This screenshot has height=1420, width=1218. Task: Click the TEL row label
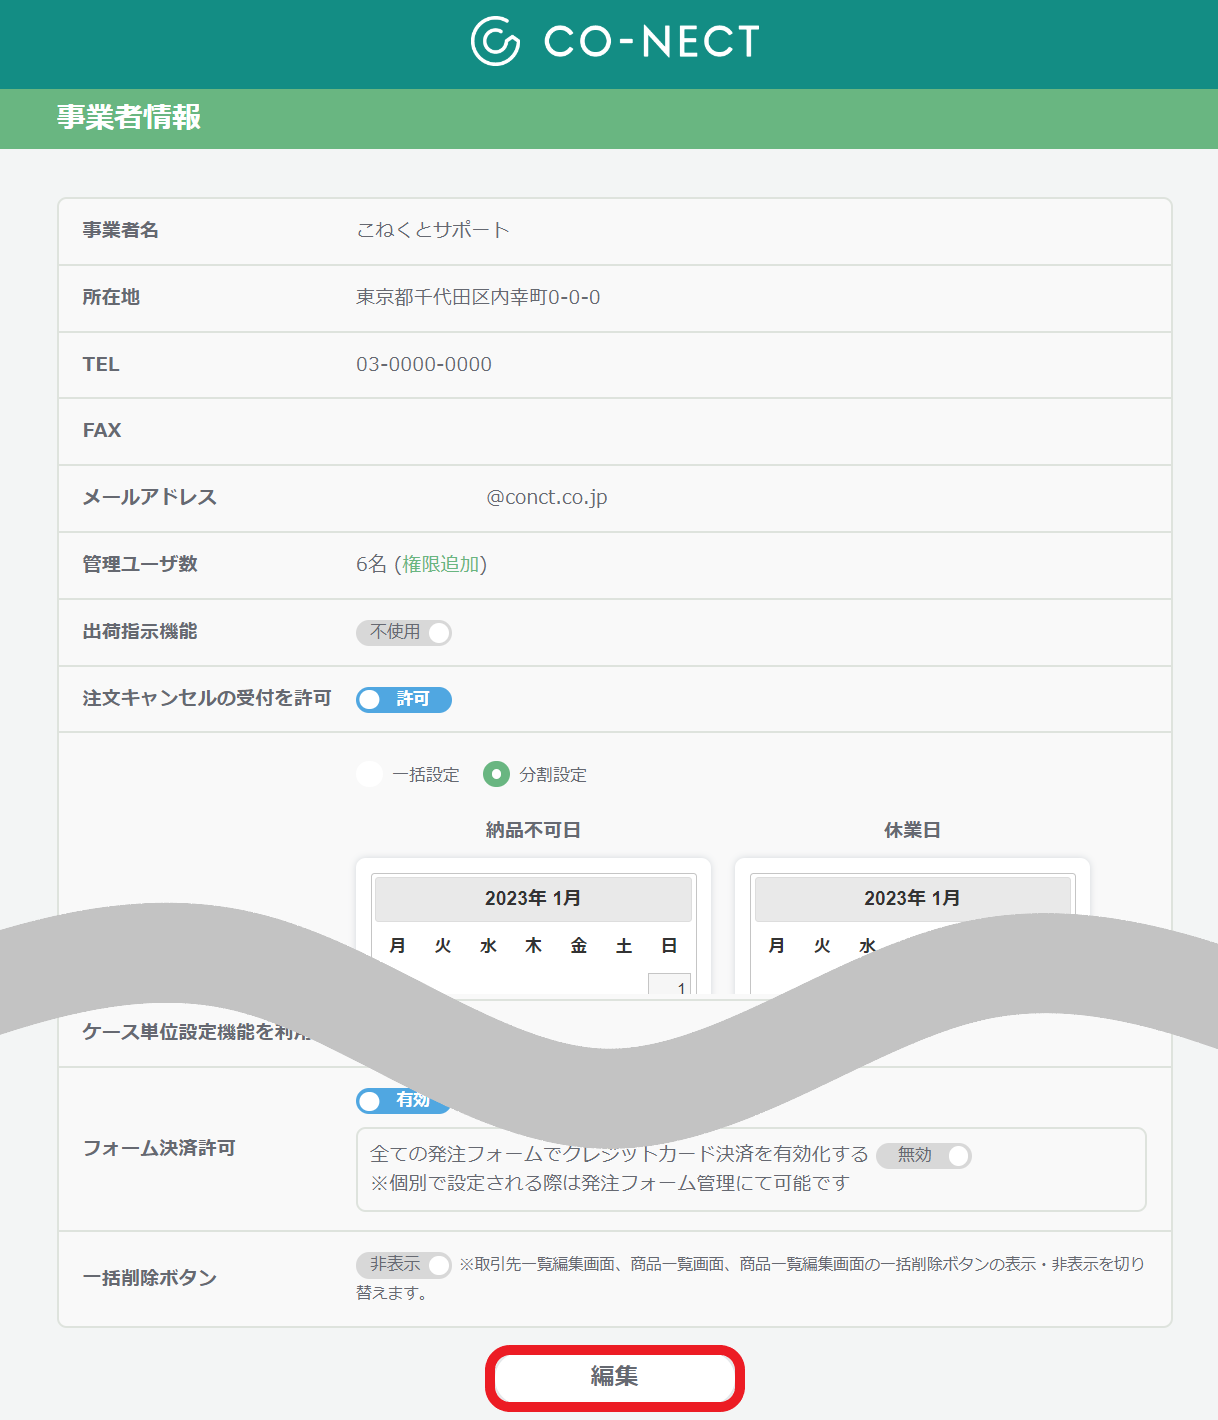pyautogui.click(x=101, y=364)
